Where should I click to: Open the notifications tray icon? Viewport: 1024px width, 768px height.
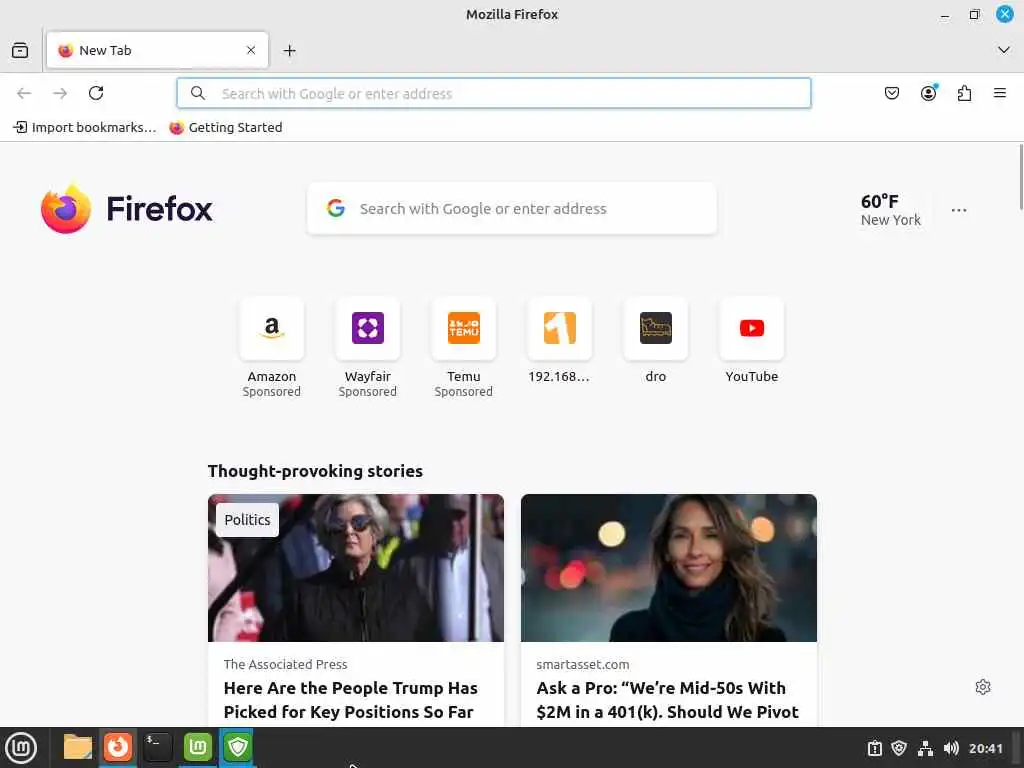click(874, 748)
